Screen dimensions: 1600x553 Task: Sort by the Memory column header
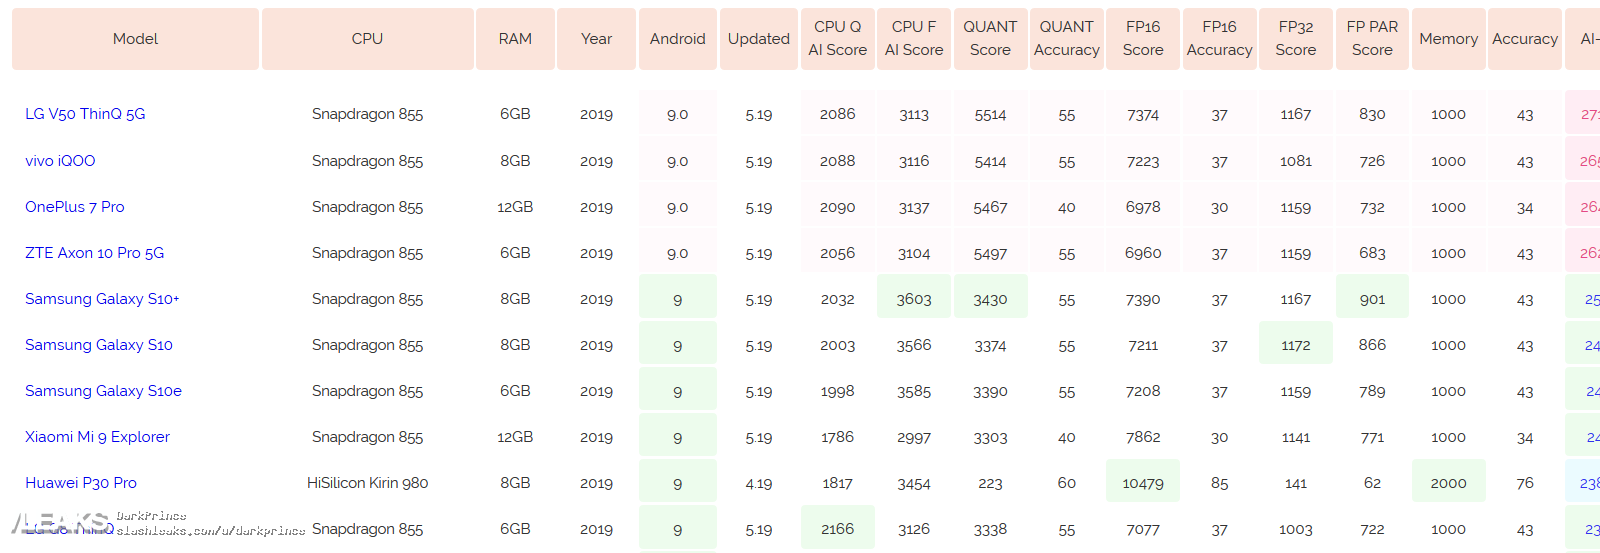point(1448,39)
